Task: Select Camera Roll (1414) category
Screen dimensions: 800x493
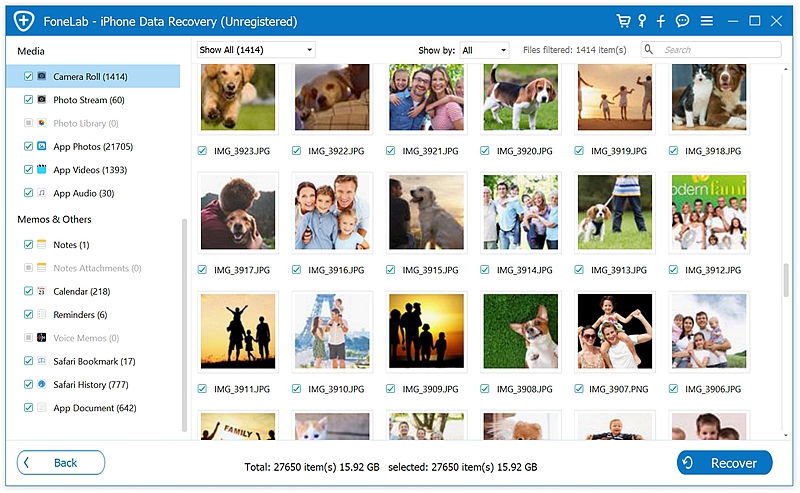Action: tap(93, 76)
